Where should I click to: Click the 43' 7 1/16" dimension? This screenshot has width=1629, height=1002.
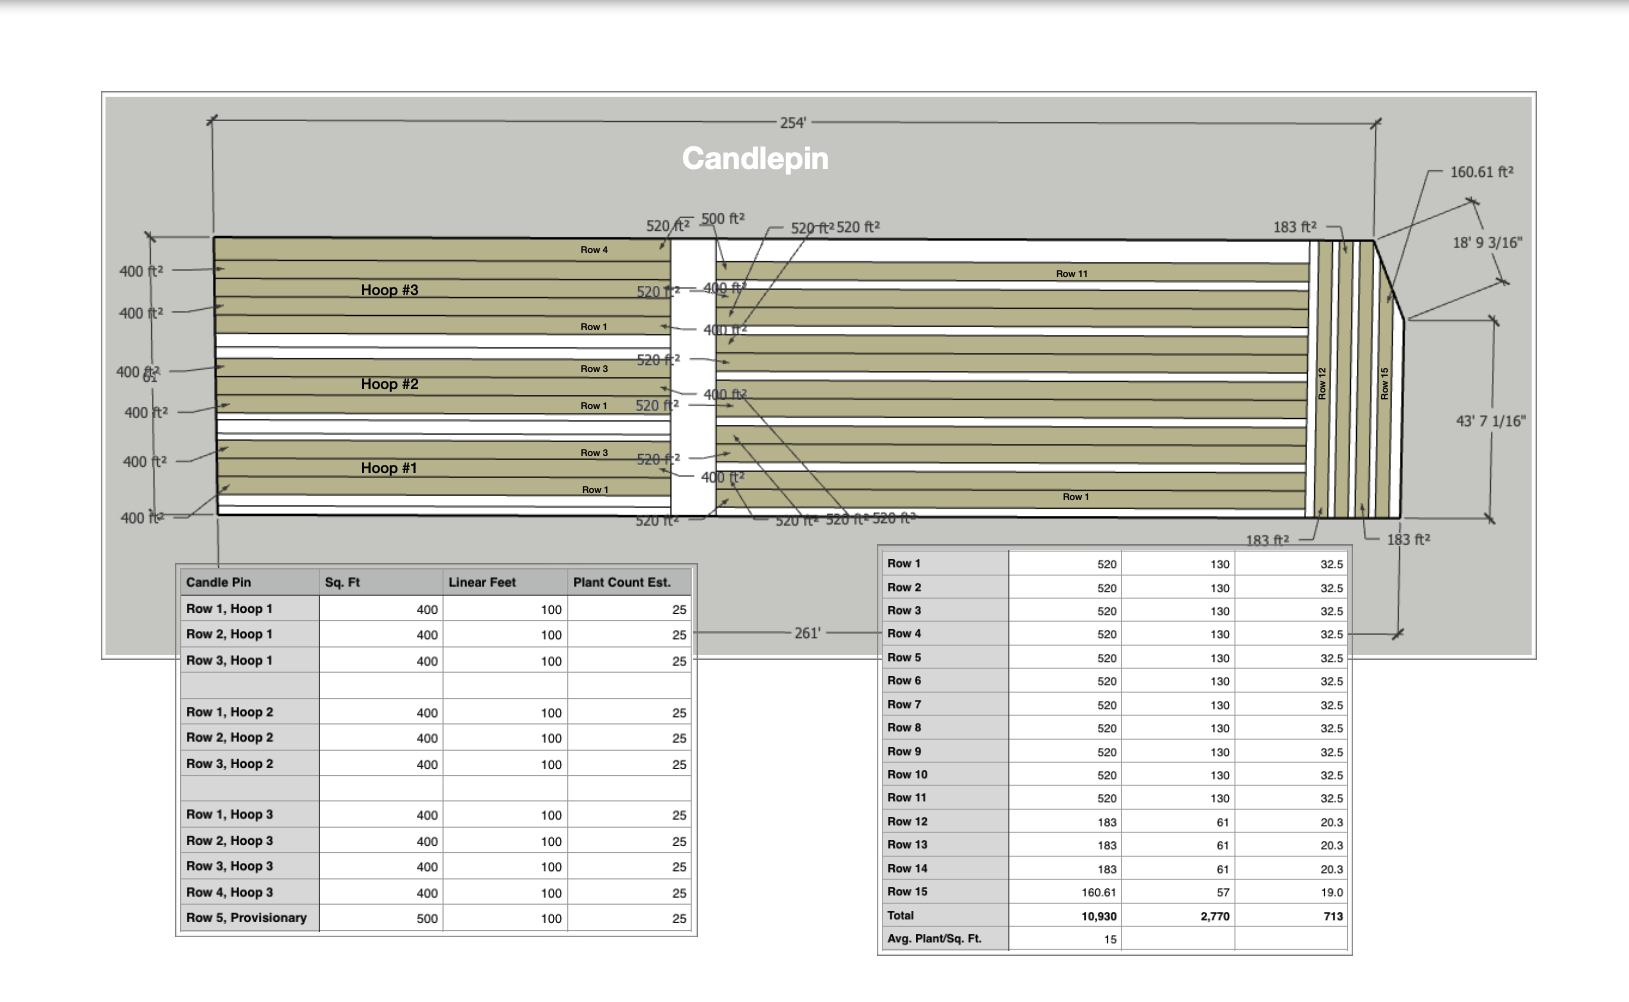[x=1490, y=421]
